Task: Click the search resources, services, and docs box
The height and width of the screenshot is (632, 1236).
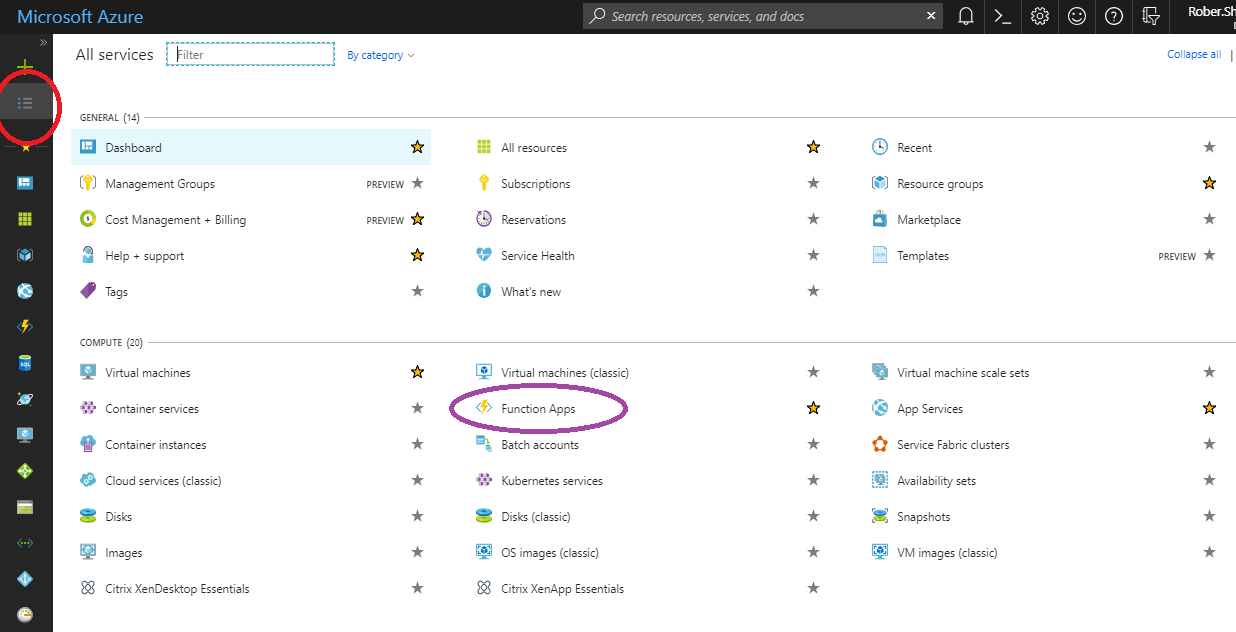Action: (764, 16)
